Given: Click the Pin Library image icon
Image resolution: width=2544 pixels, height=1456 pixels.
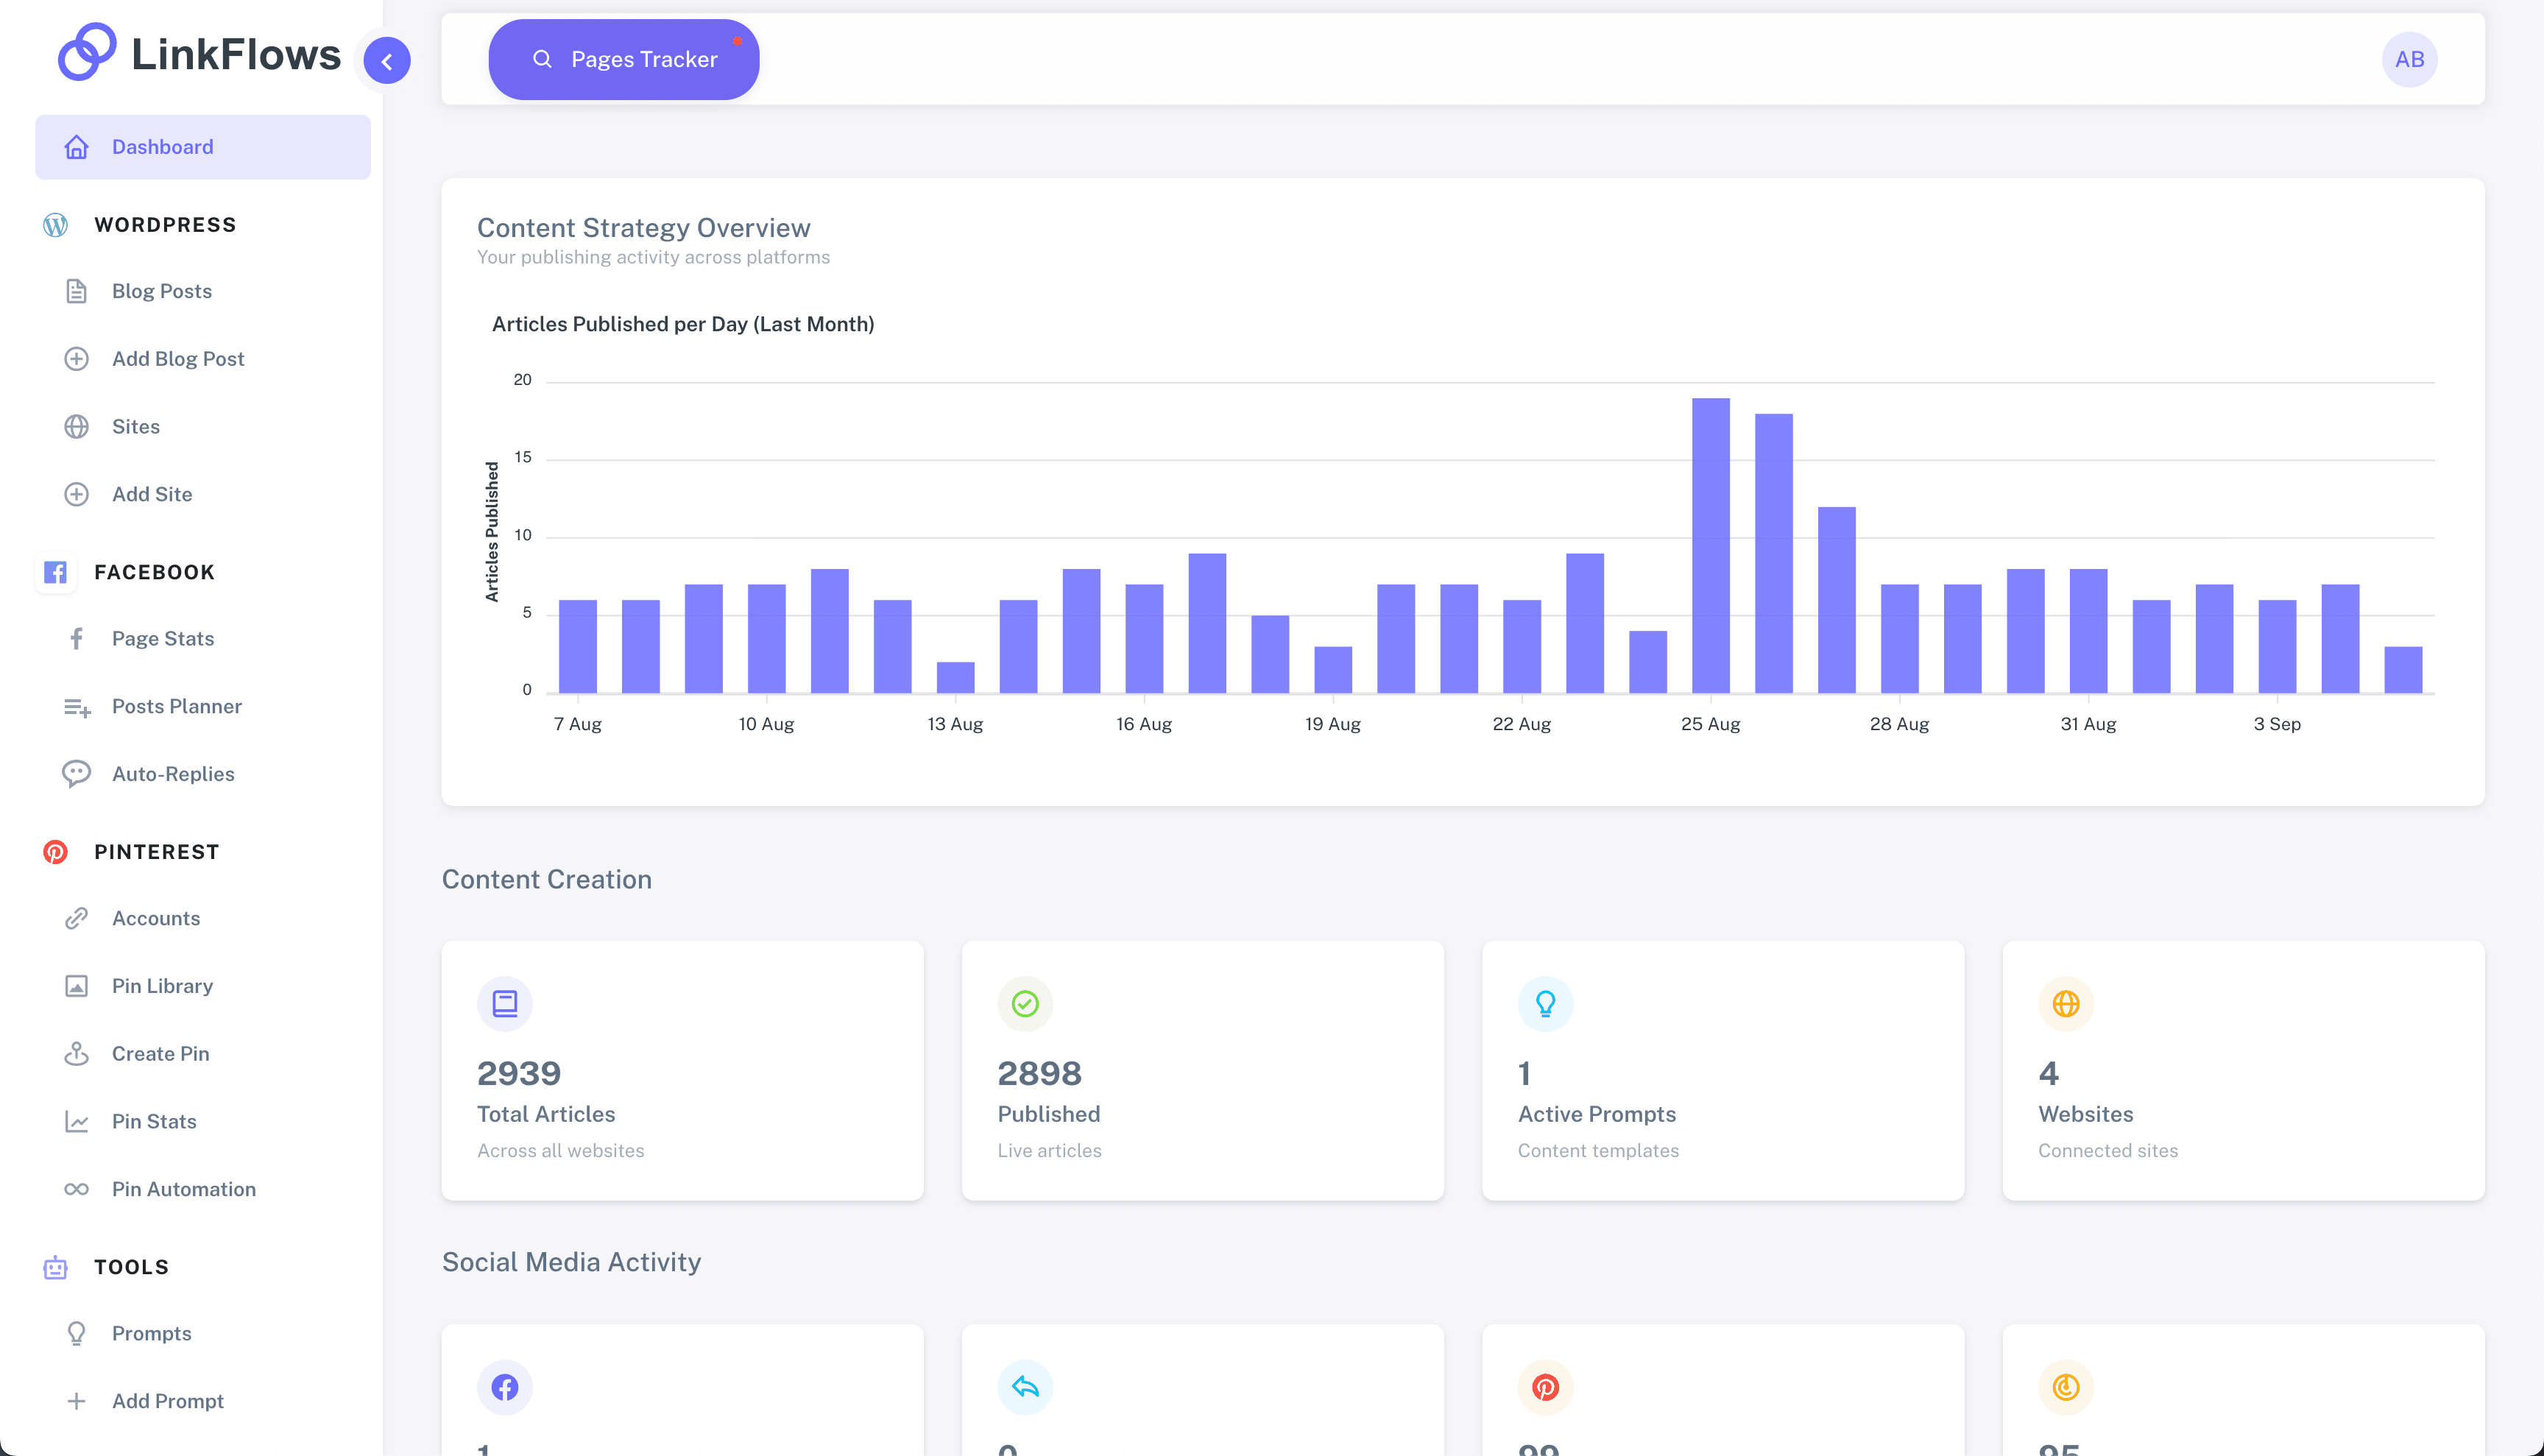Looking at the screenshot, I should click(77, 986).
